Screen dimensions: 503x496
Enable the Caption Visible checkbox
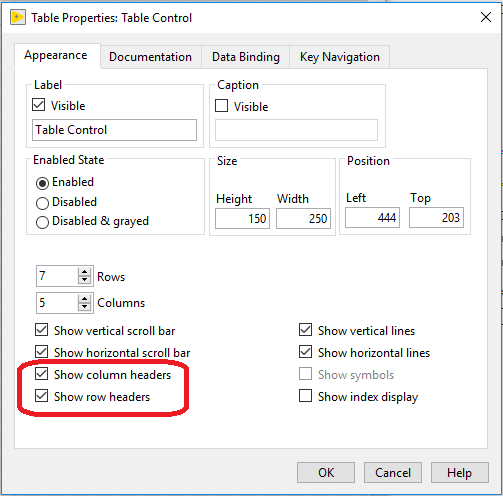222,106
